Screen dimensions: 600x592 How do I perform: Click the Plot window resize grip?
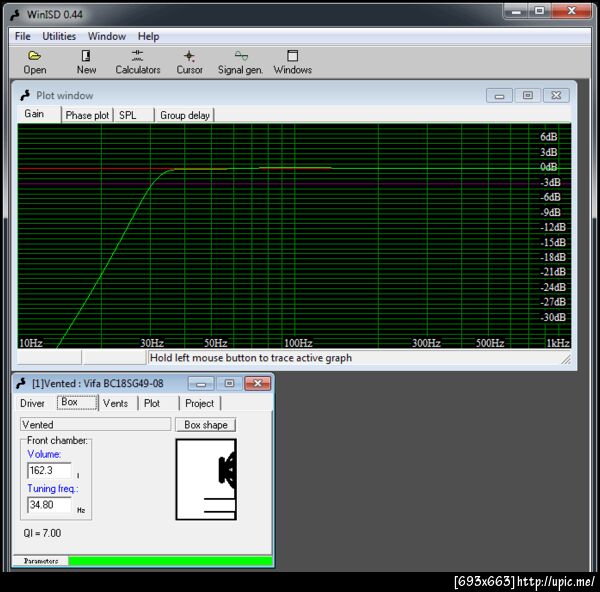coord(566,359)
